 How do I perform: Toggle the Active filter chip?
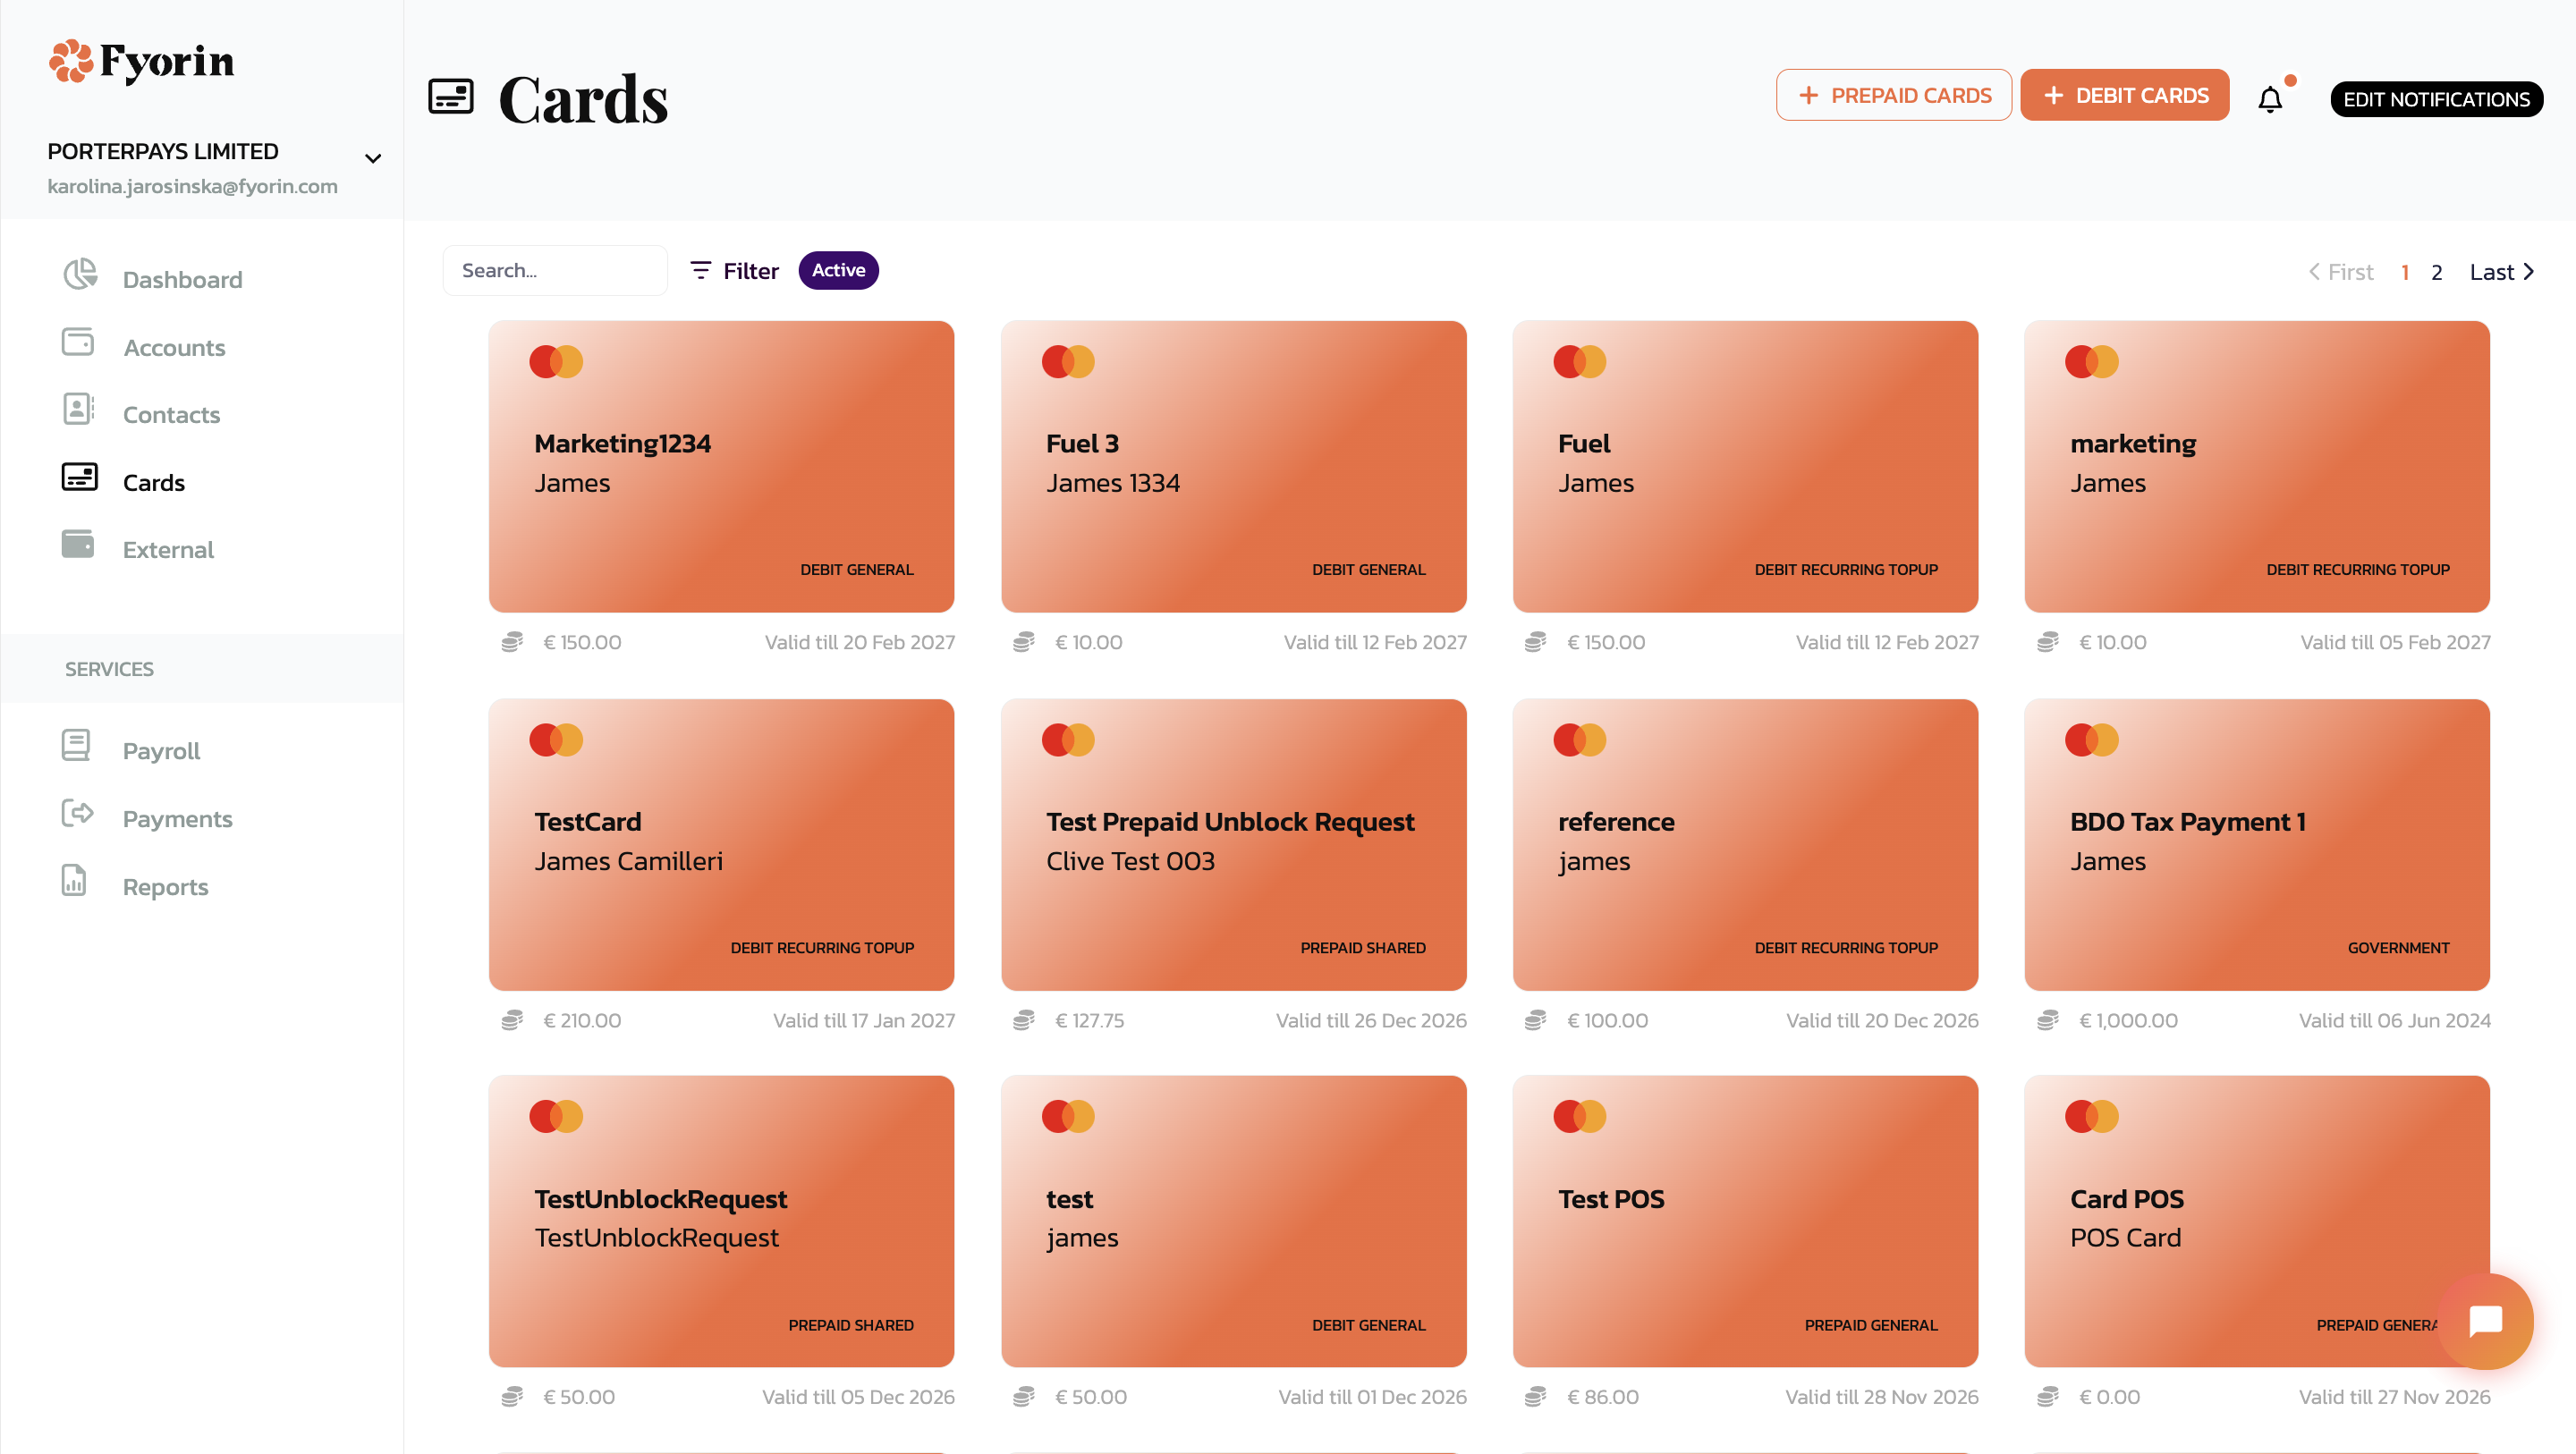[839, 271]
